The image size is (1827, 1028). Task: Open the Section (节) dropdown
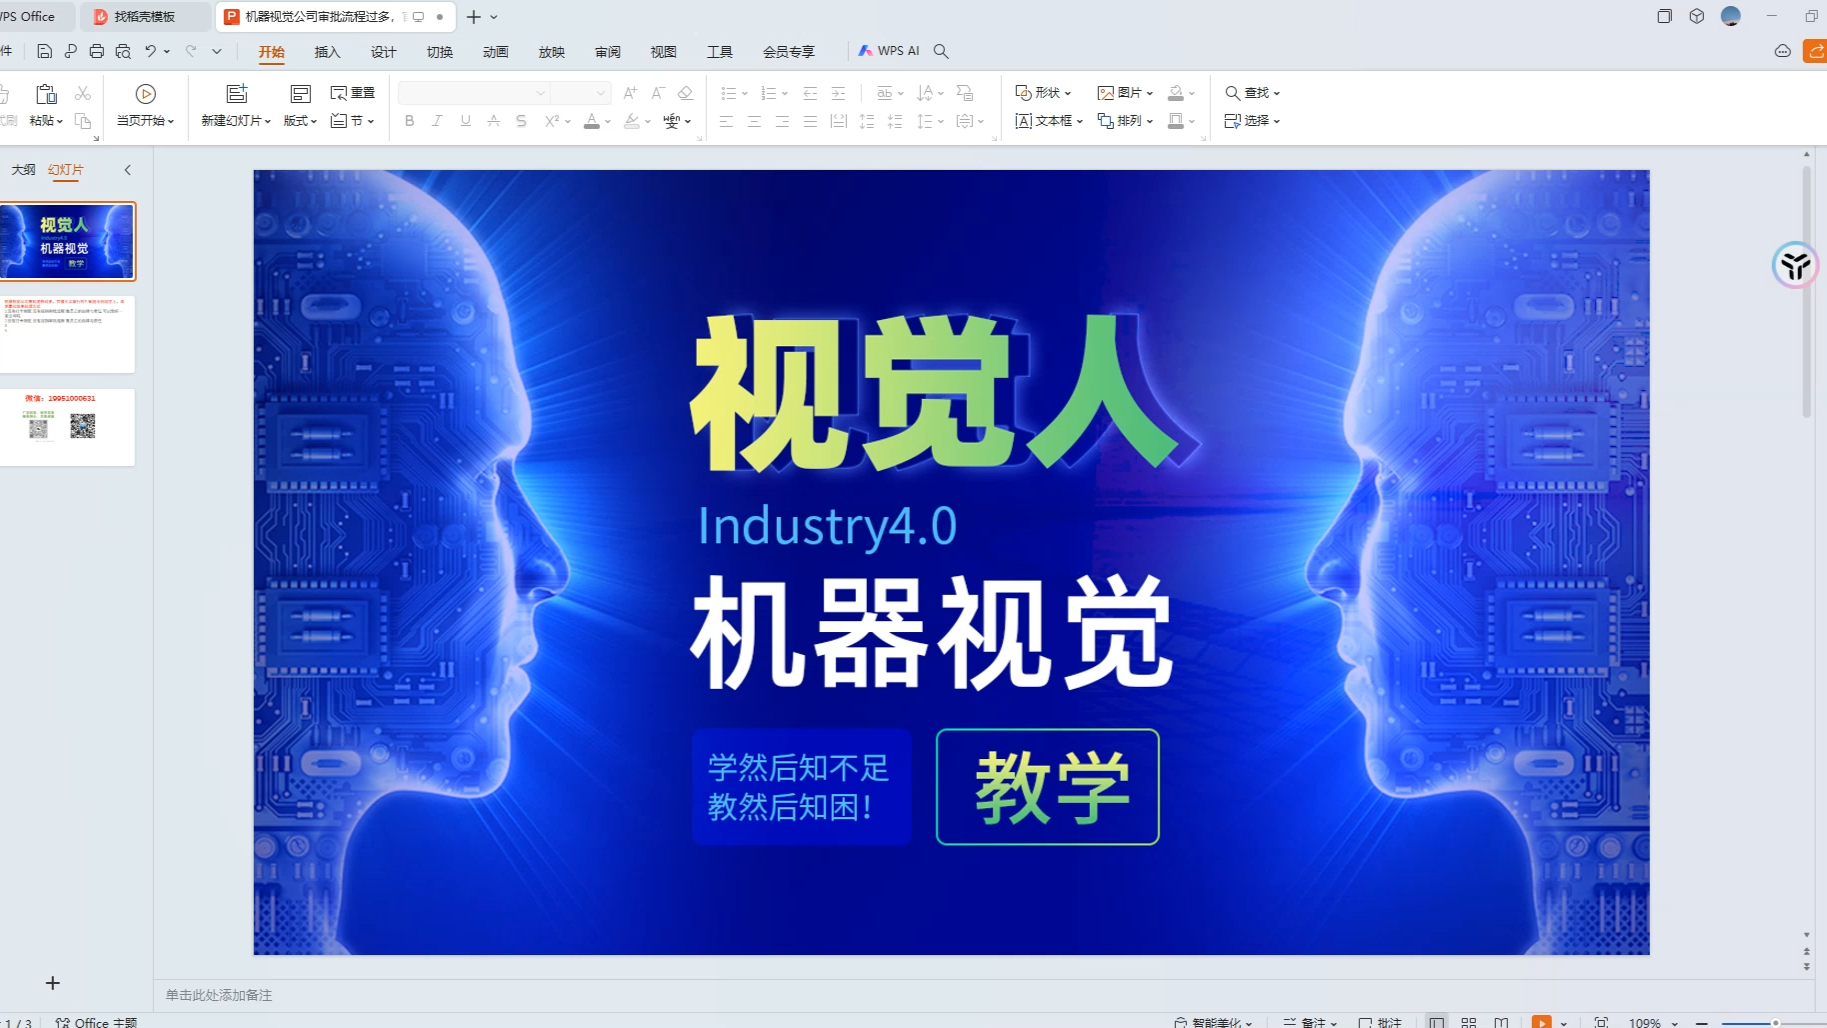pyautogui.click(x=353, y=121)
